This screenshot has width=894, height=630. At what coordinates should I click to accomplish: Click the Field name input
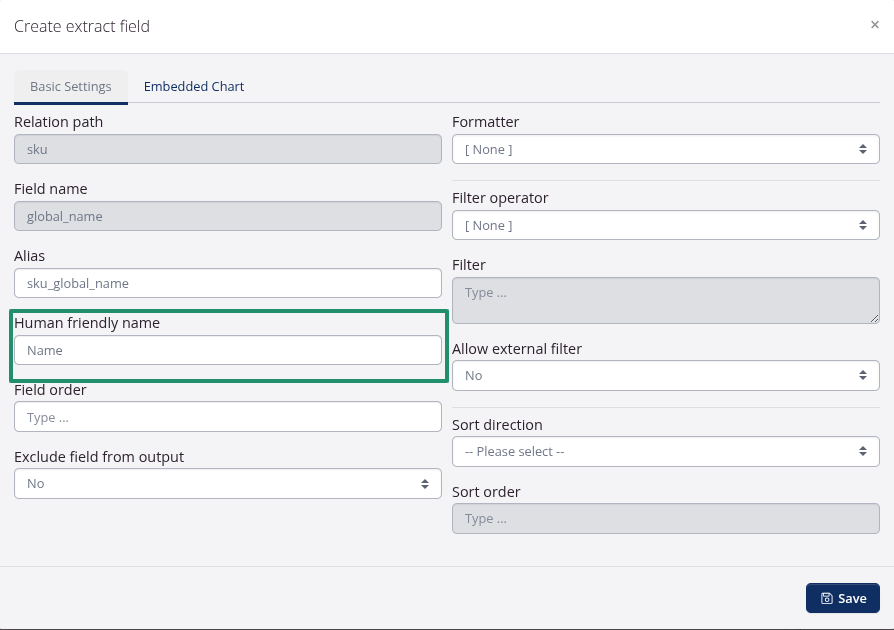click(228, 216)
